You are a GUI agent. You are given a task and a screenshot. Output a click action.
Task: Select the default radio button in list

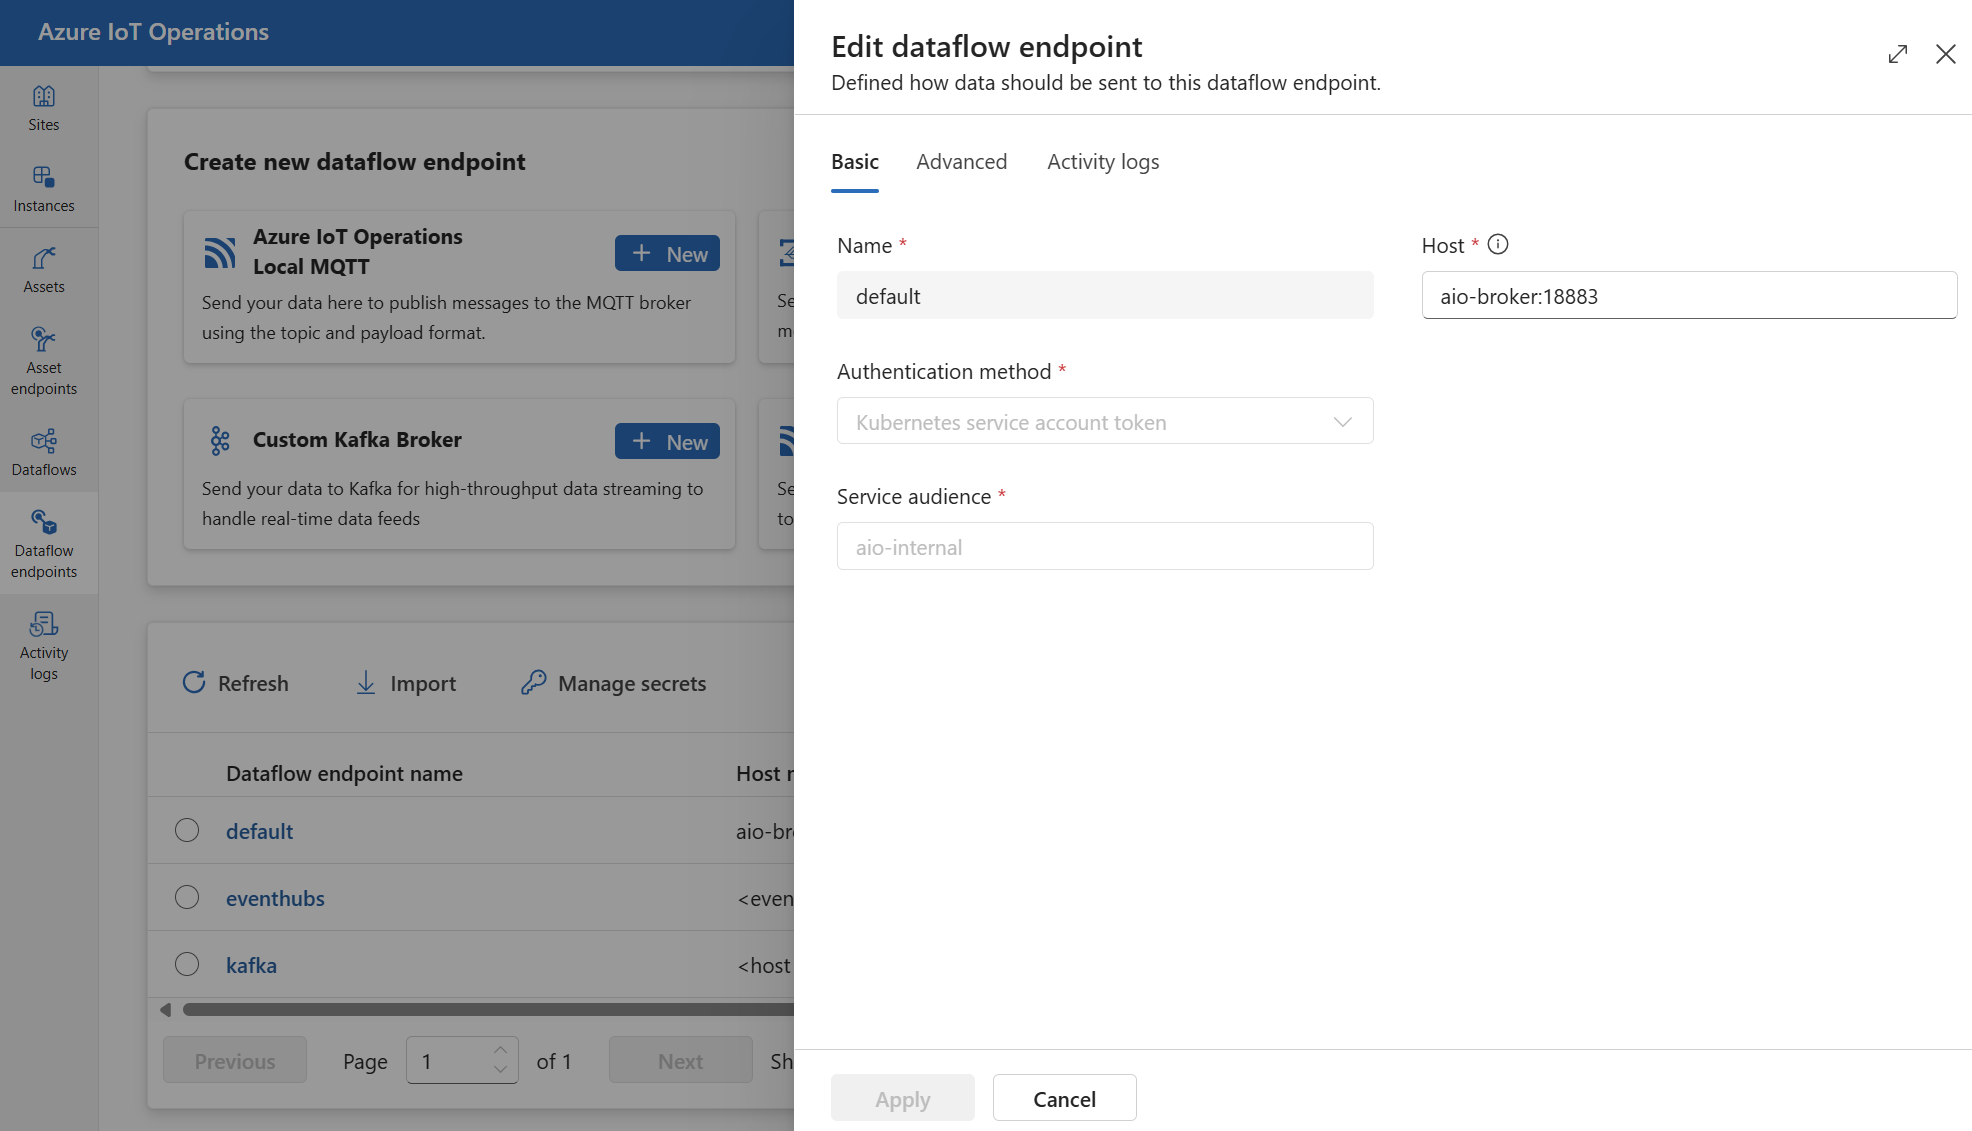click(x=187, y=828)
